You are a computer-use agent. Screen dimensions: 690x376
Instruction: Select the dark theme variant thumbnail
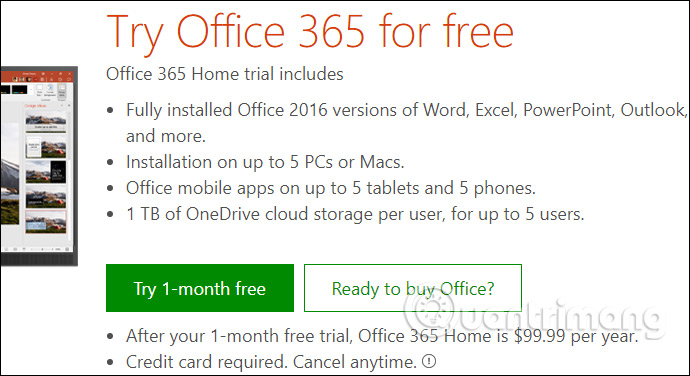19,89
